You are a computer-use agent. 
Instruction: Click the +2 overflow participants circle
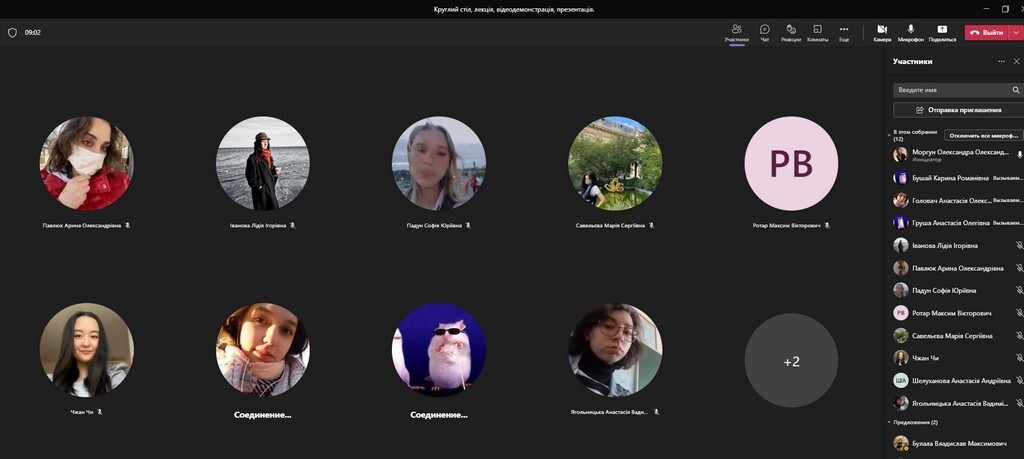[x=791, y=360]
